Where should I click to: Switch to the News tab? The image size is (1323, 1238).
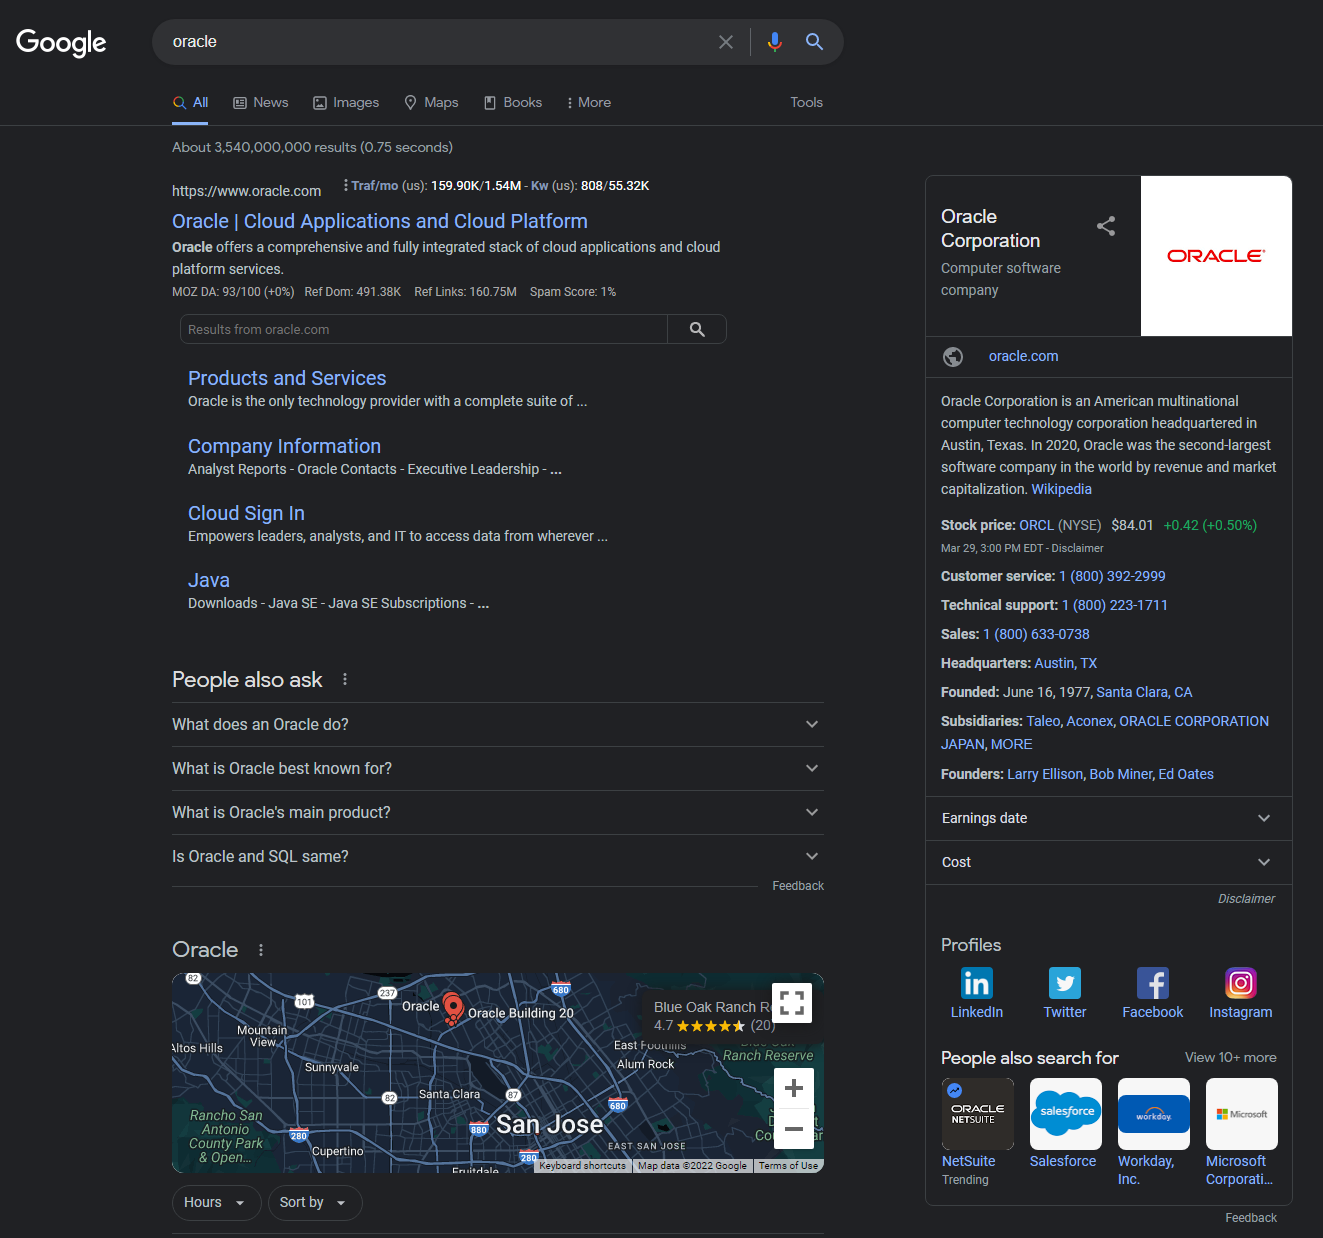[261, 102]
